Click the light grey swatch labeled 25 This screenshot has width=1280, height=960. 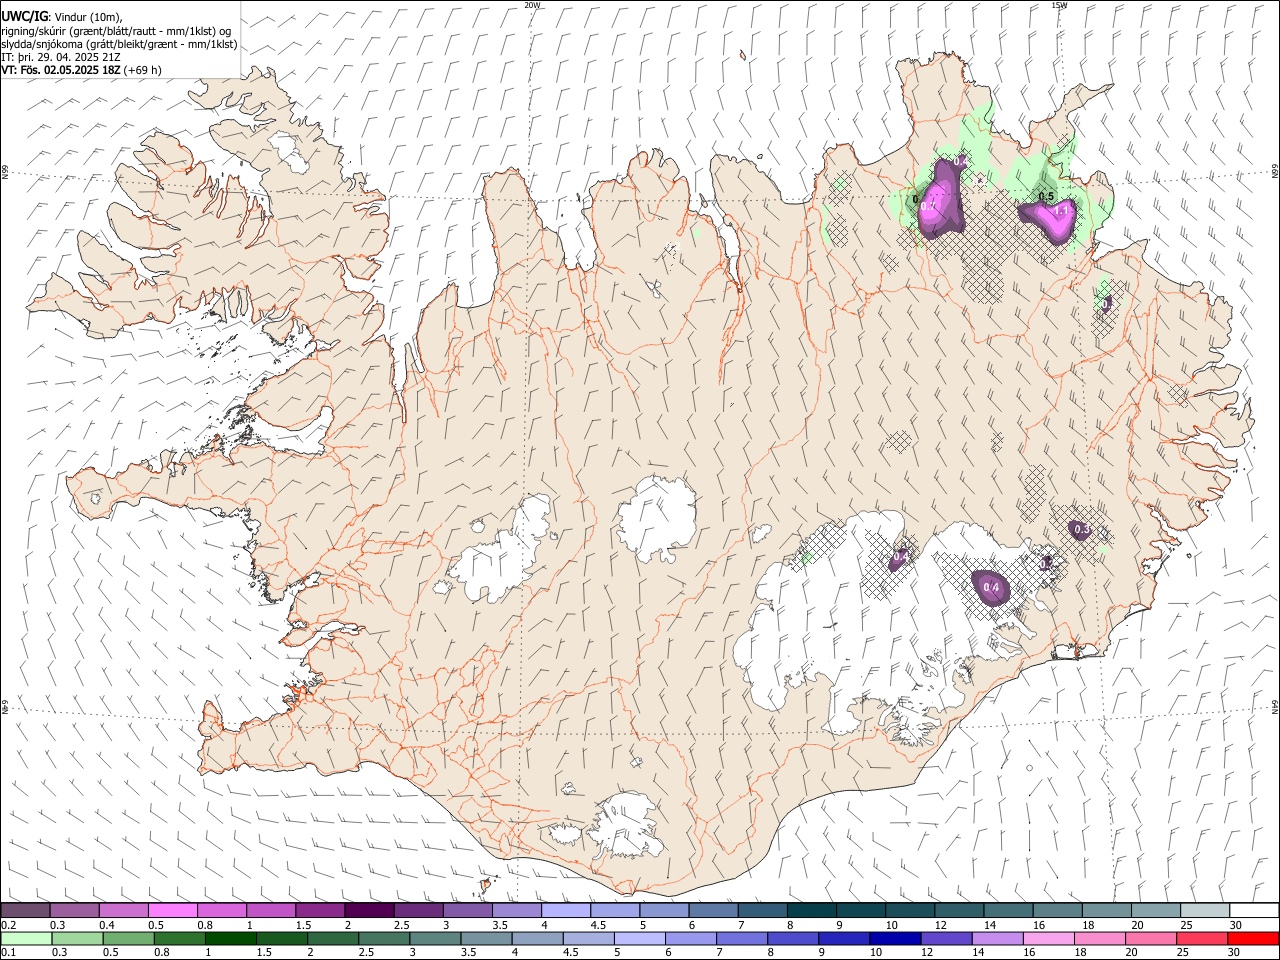pyautogui.click(x=1204, y=910)
